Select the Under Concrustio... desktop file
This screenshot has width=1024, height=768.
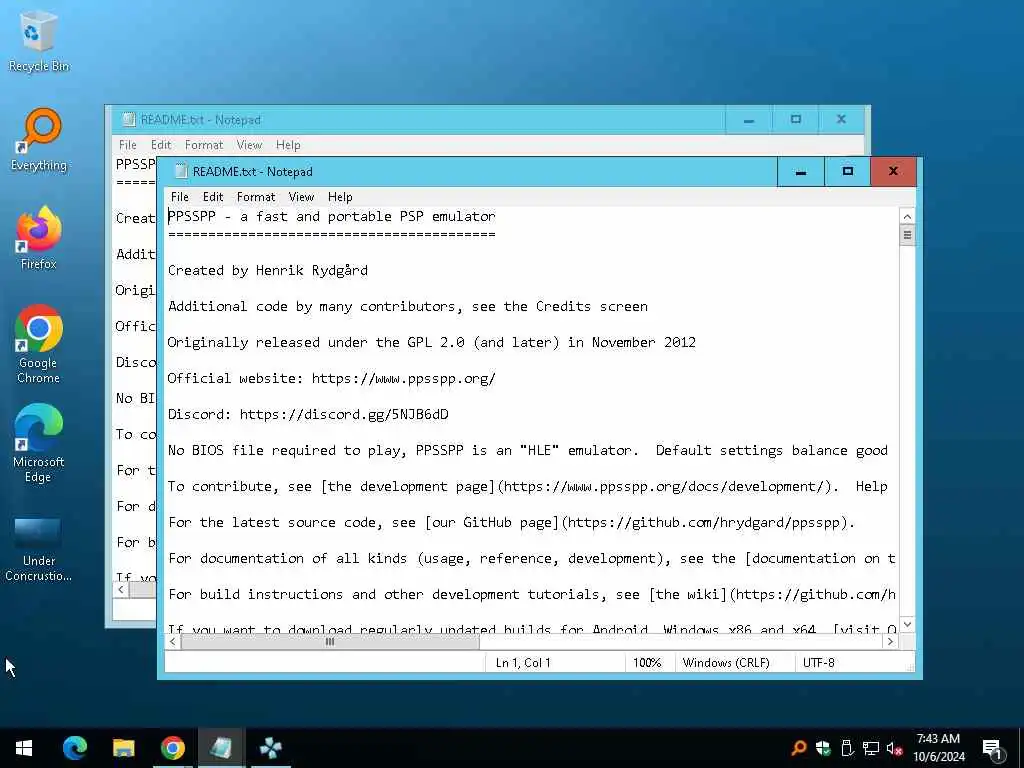point(39,549)
